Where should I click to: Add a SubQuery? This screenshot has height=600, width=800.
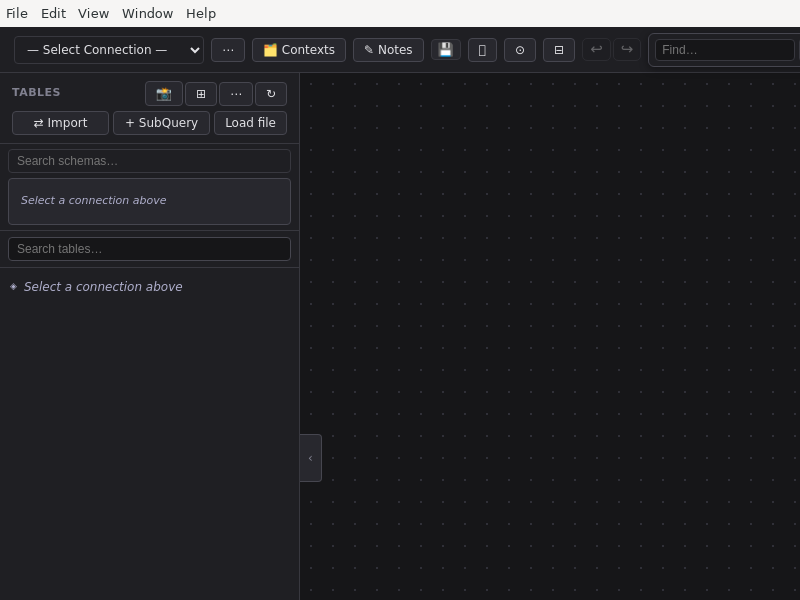[161, 123]
